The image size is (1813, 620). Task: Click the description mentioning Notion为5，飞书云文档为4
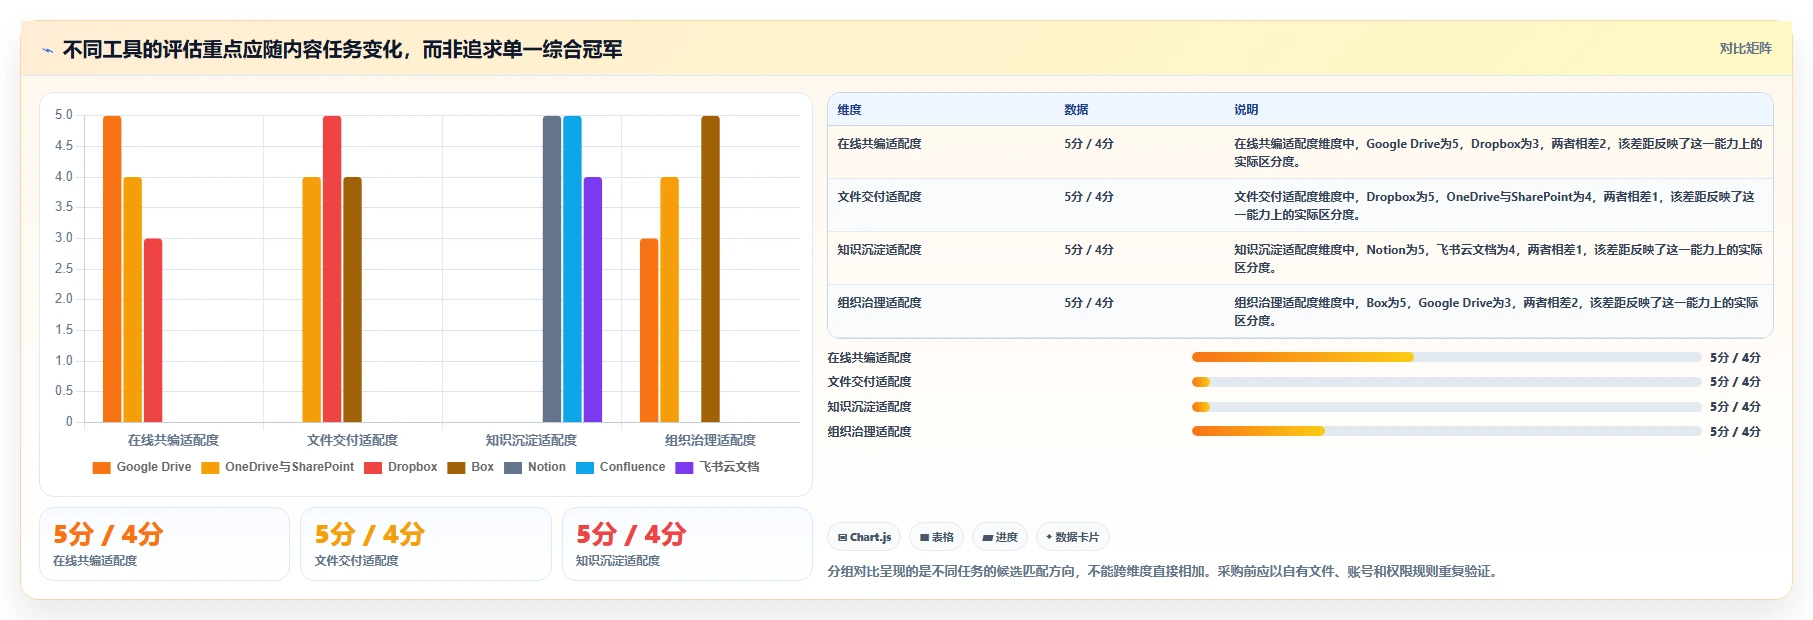pyautogui.click(x=1498, y=259)
